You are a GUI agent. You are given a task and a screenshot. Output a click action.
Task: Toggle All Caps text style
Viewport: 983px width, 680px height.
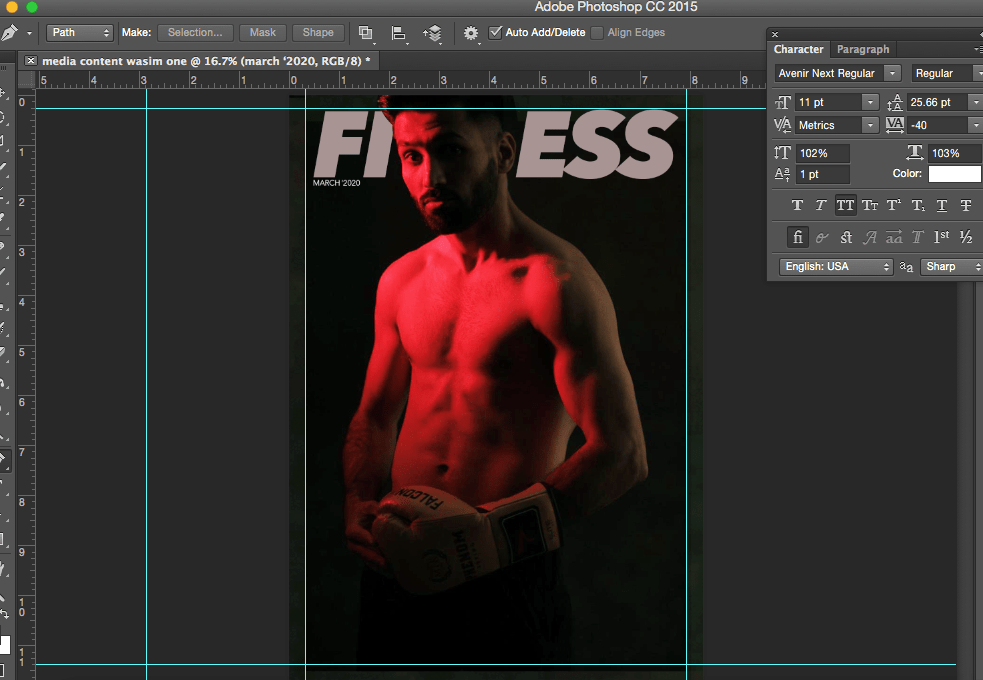click(845, 206)
